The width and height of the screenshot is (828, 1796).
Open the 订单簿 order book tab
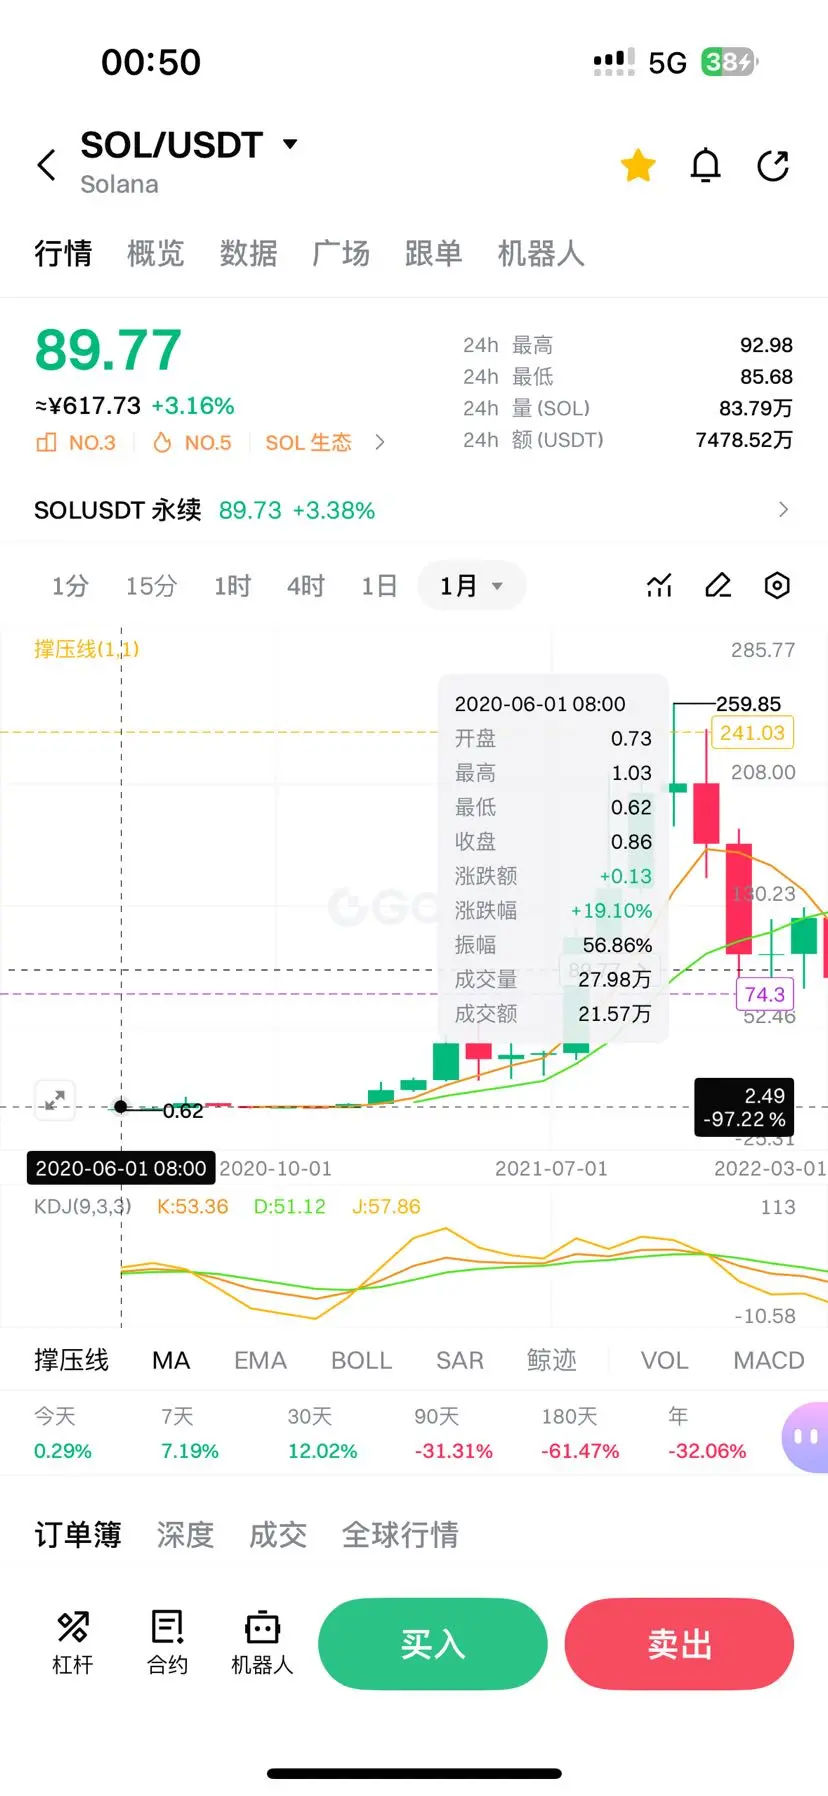tap(78, 1534)
